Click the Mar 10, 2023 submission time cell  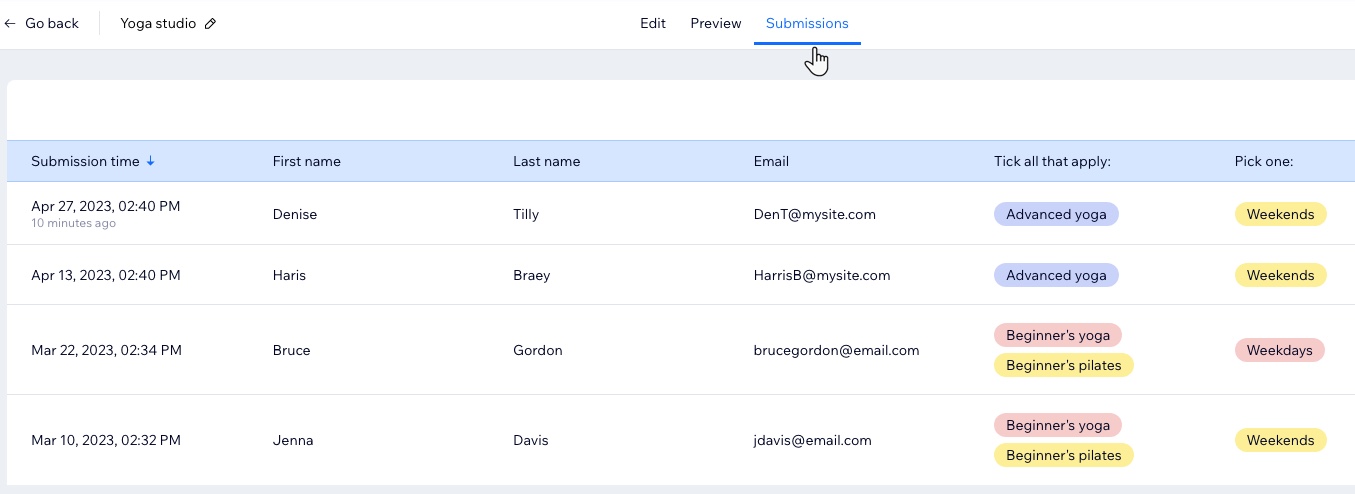click(x=106, y=440)
